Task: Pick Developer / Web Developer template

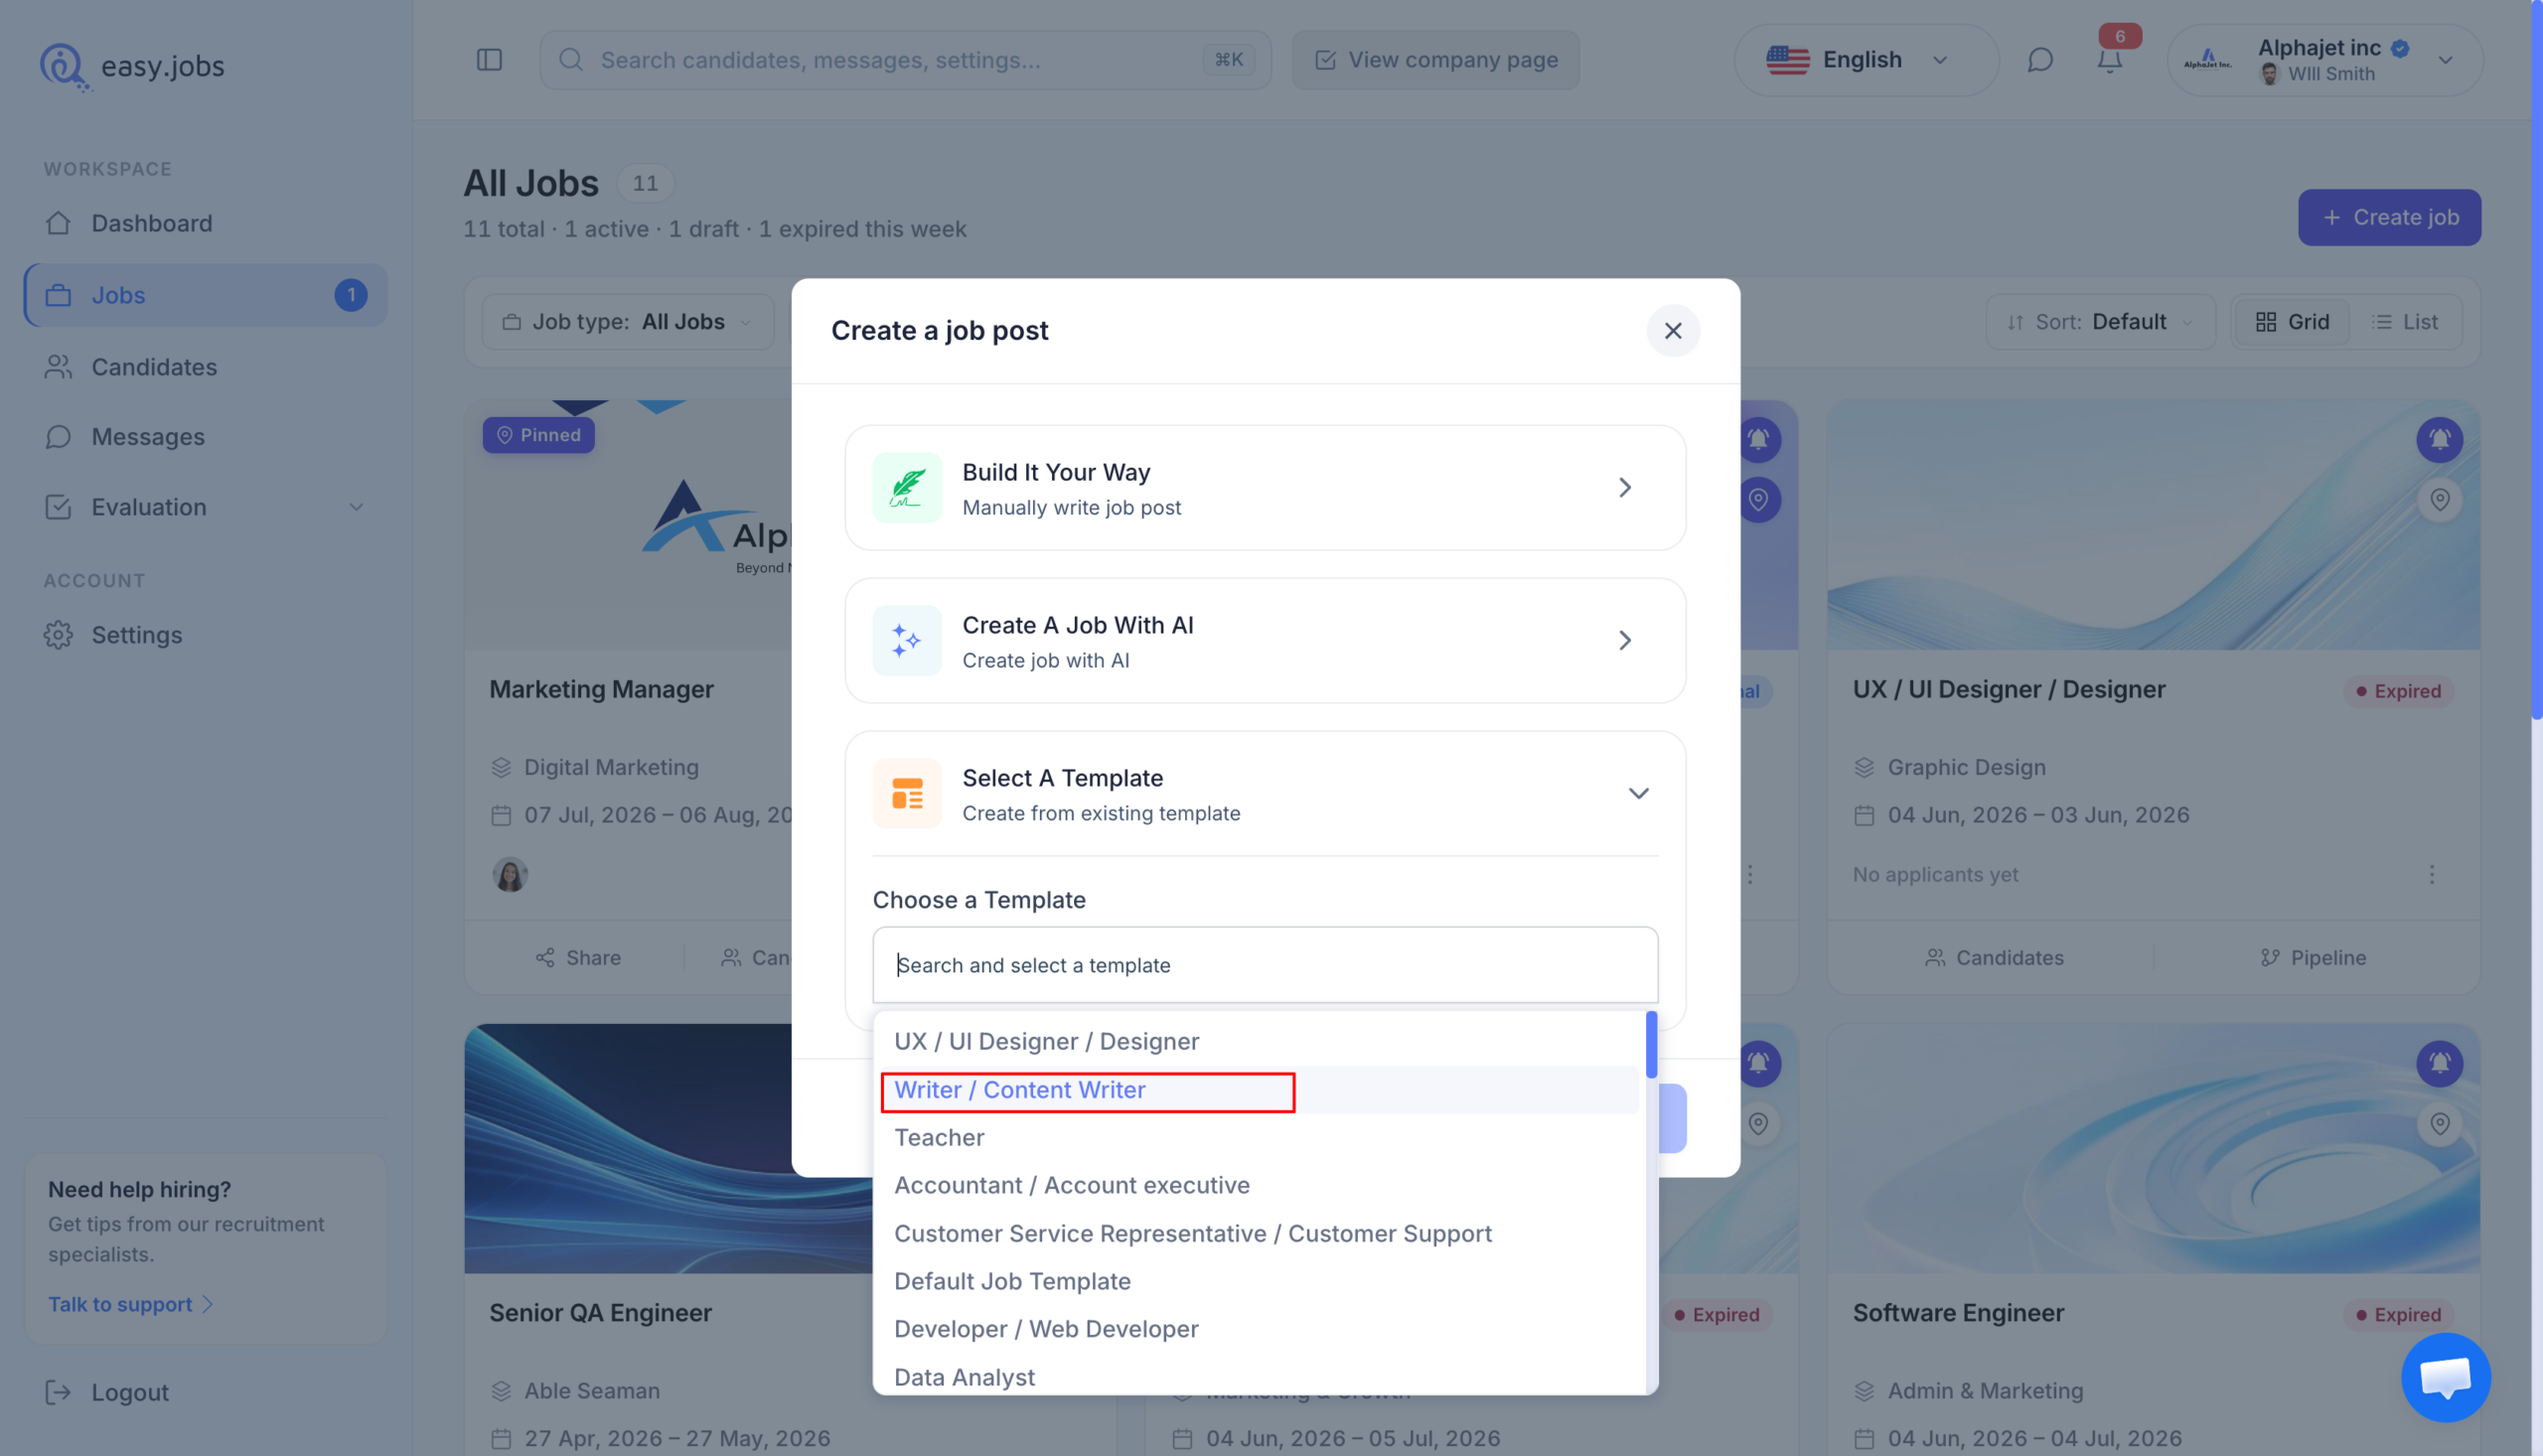Action: (1258, 1329)
